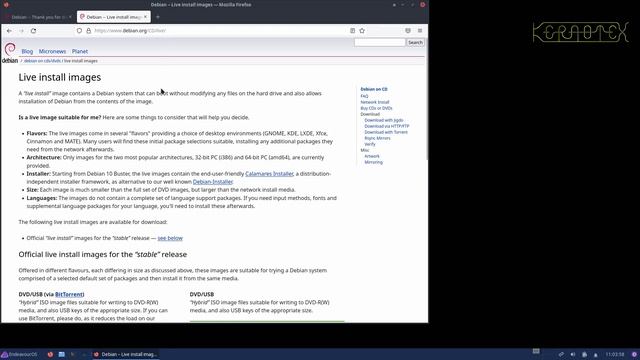The image size is (640, 360).
Task: Click the network connection tray icon
Action: click(561, 354)
